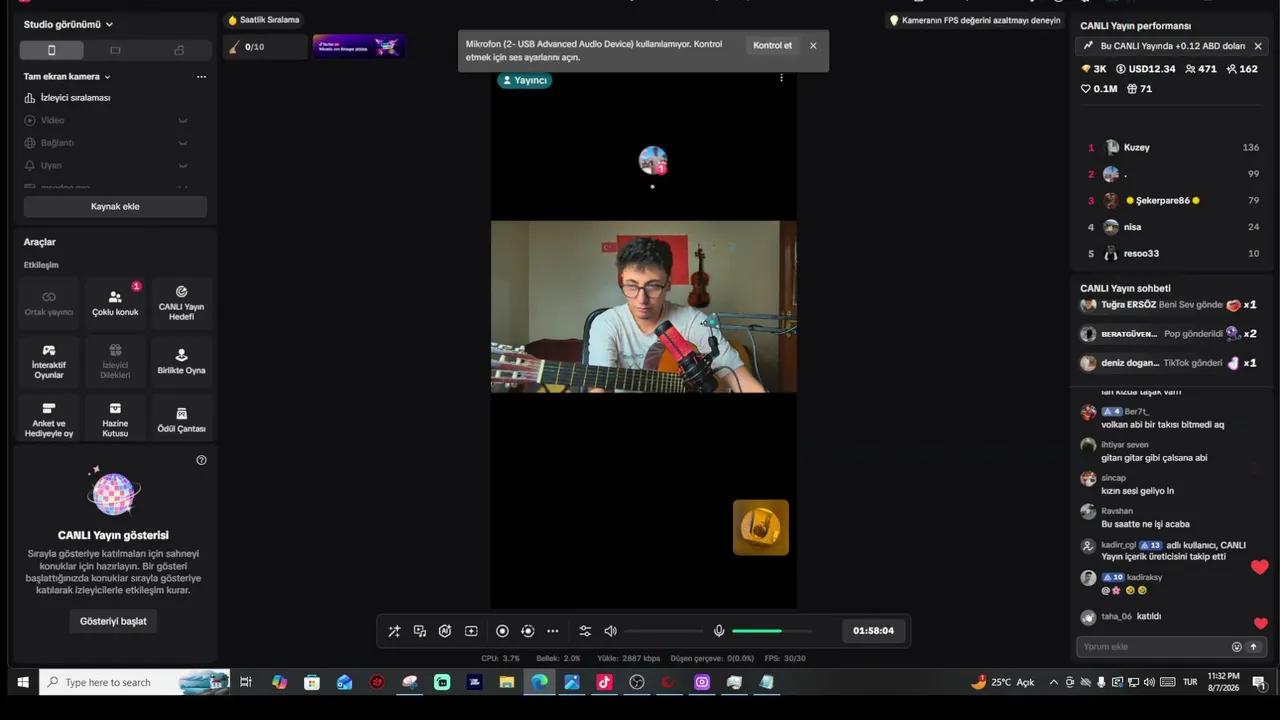Click the add-to-screen plus icon
Image resolution: width=1280 pixels, height=720 pixels.
point(471,631)
